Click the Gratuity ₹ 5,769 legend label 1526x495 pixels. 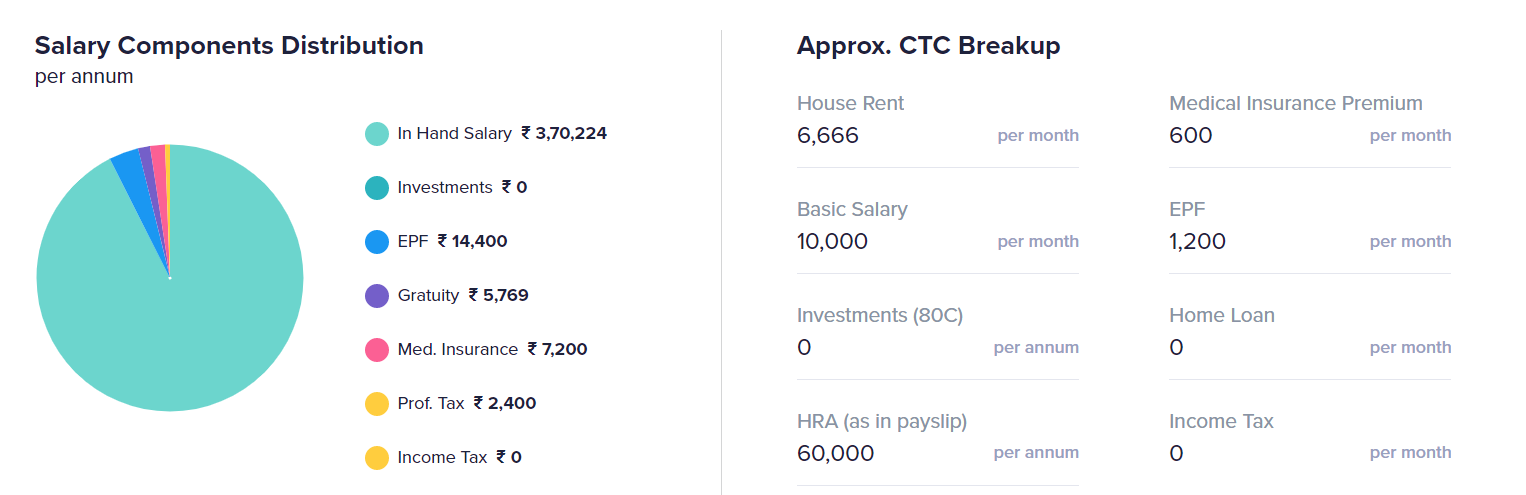pos(462,295)
